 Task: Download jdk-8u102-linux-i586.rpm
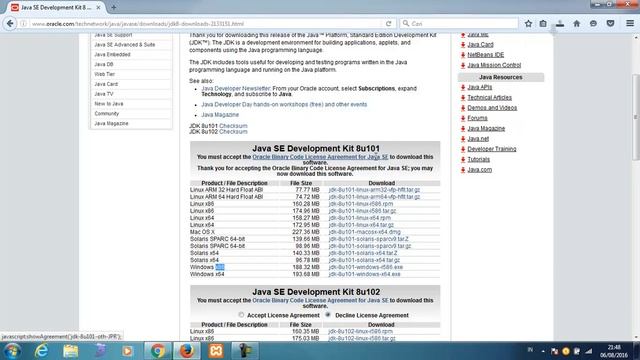360,331
